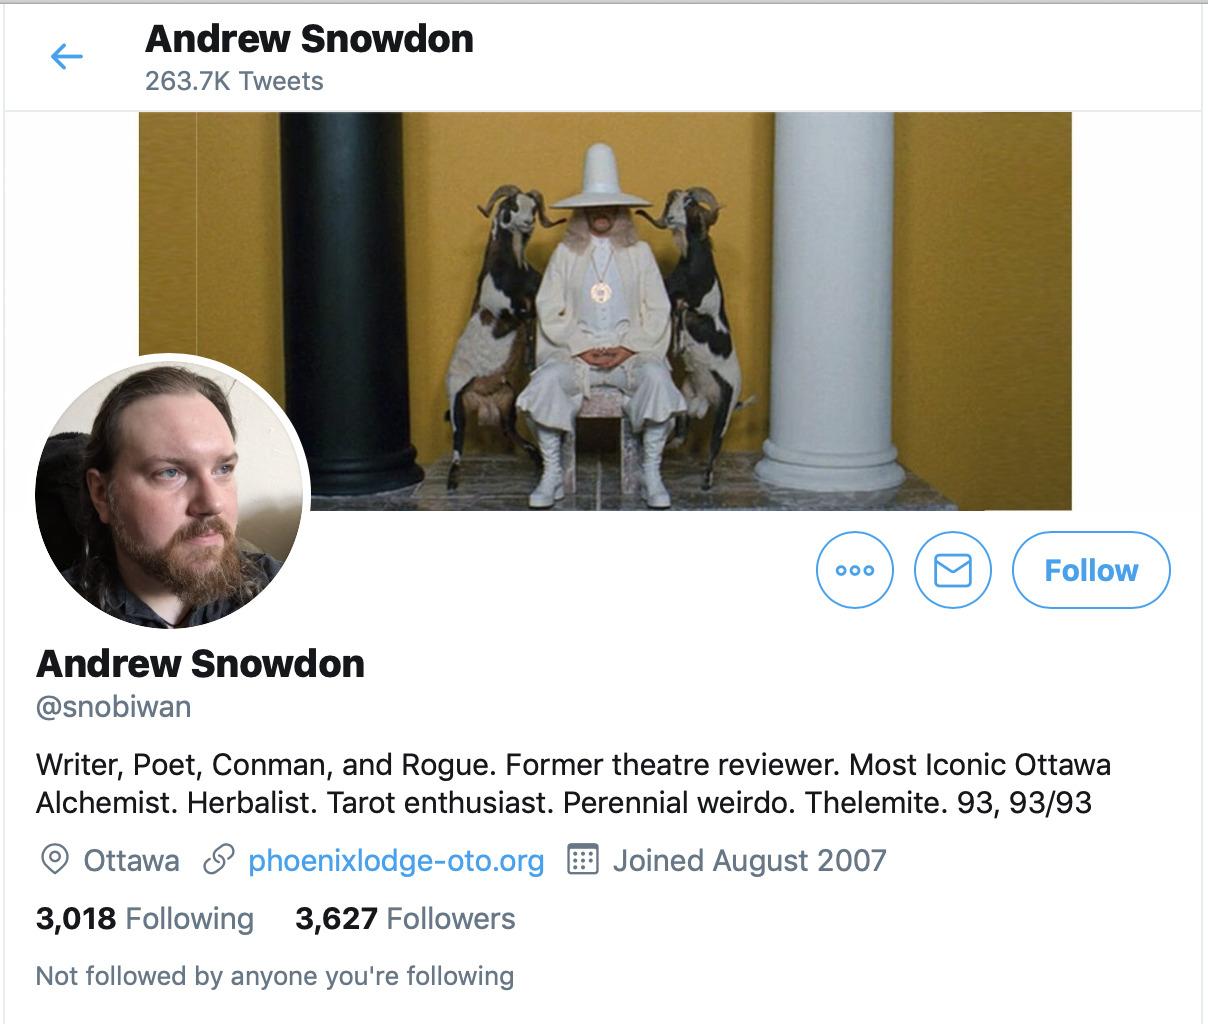The image size is (1208, 1024).
Task: View the 3,627 Followers list
Action: pyautogui.click(x=405, y=919)
